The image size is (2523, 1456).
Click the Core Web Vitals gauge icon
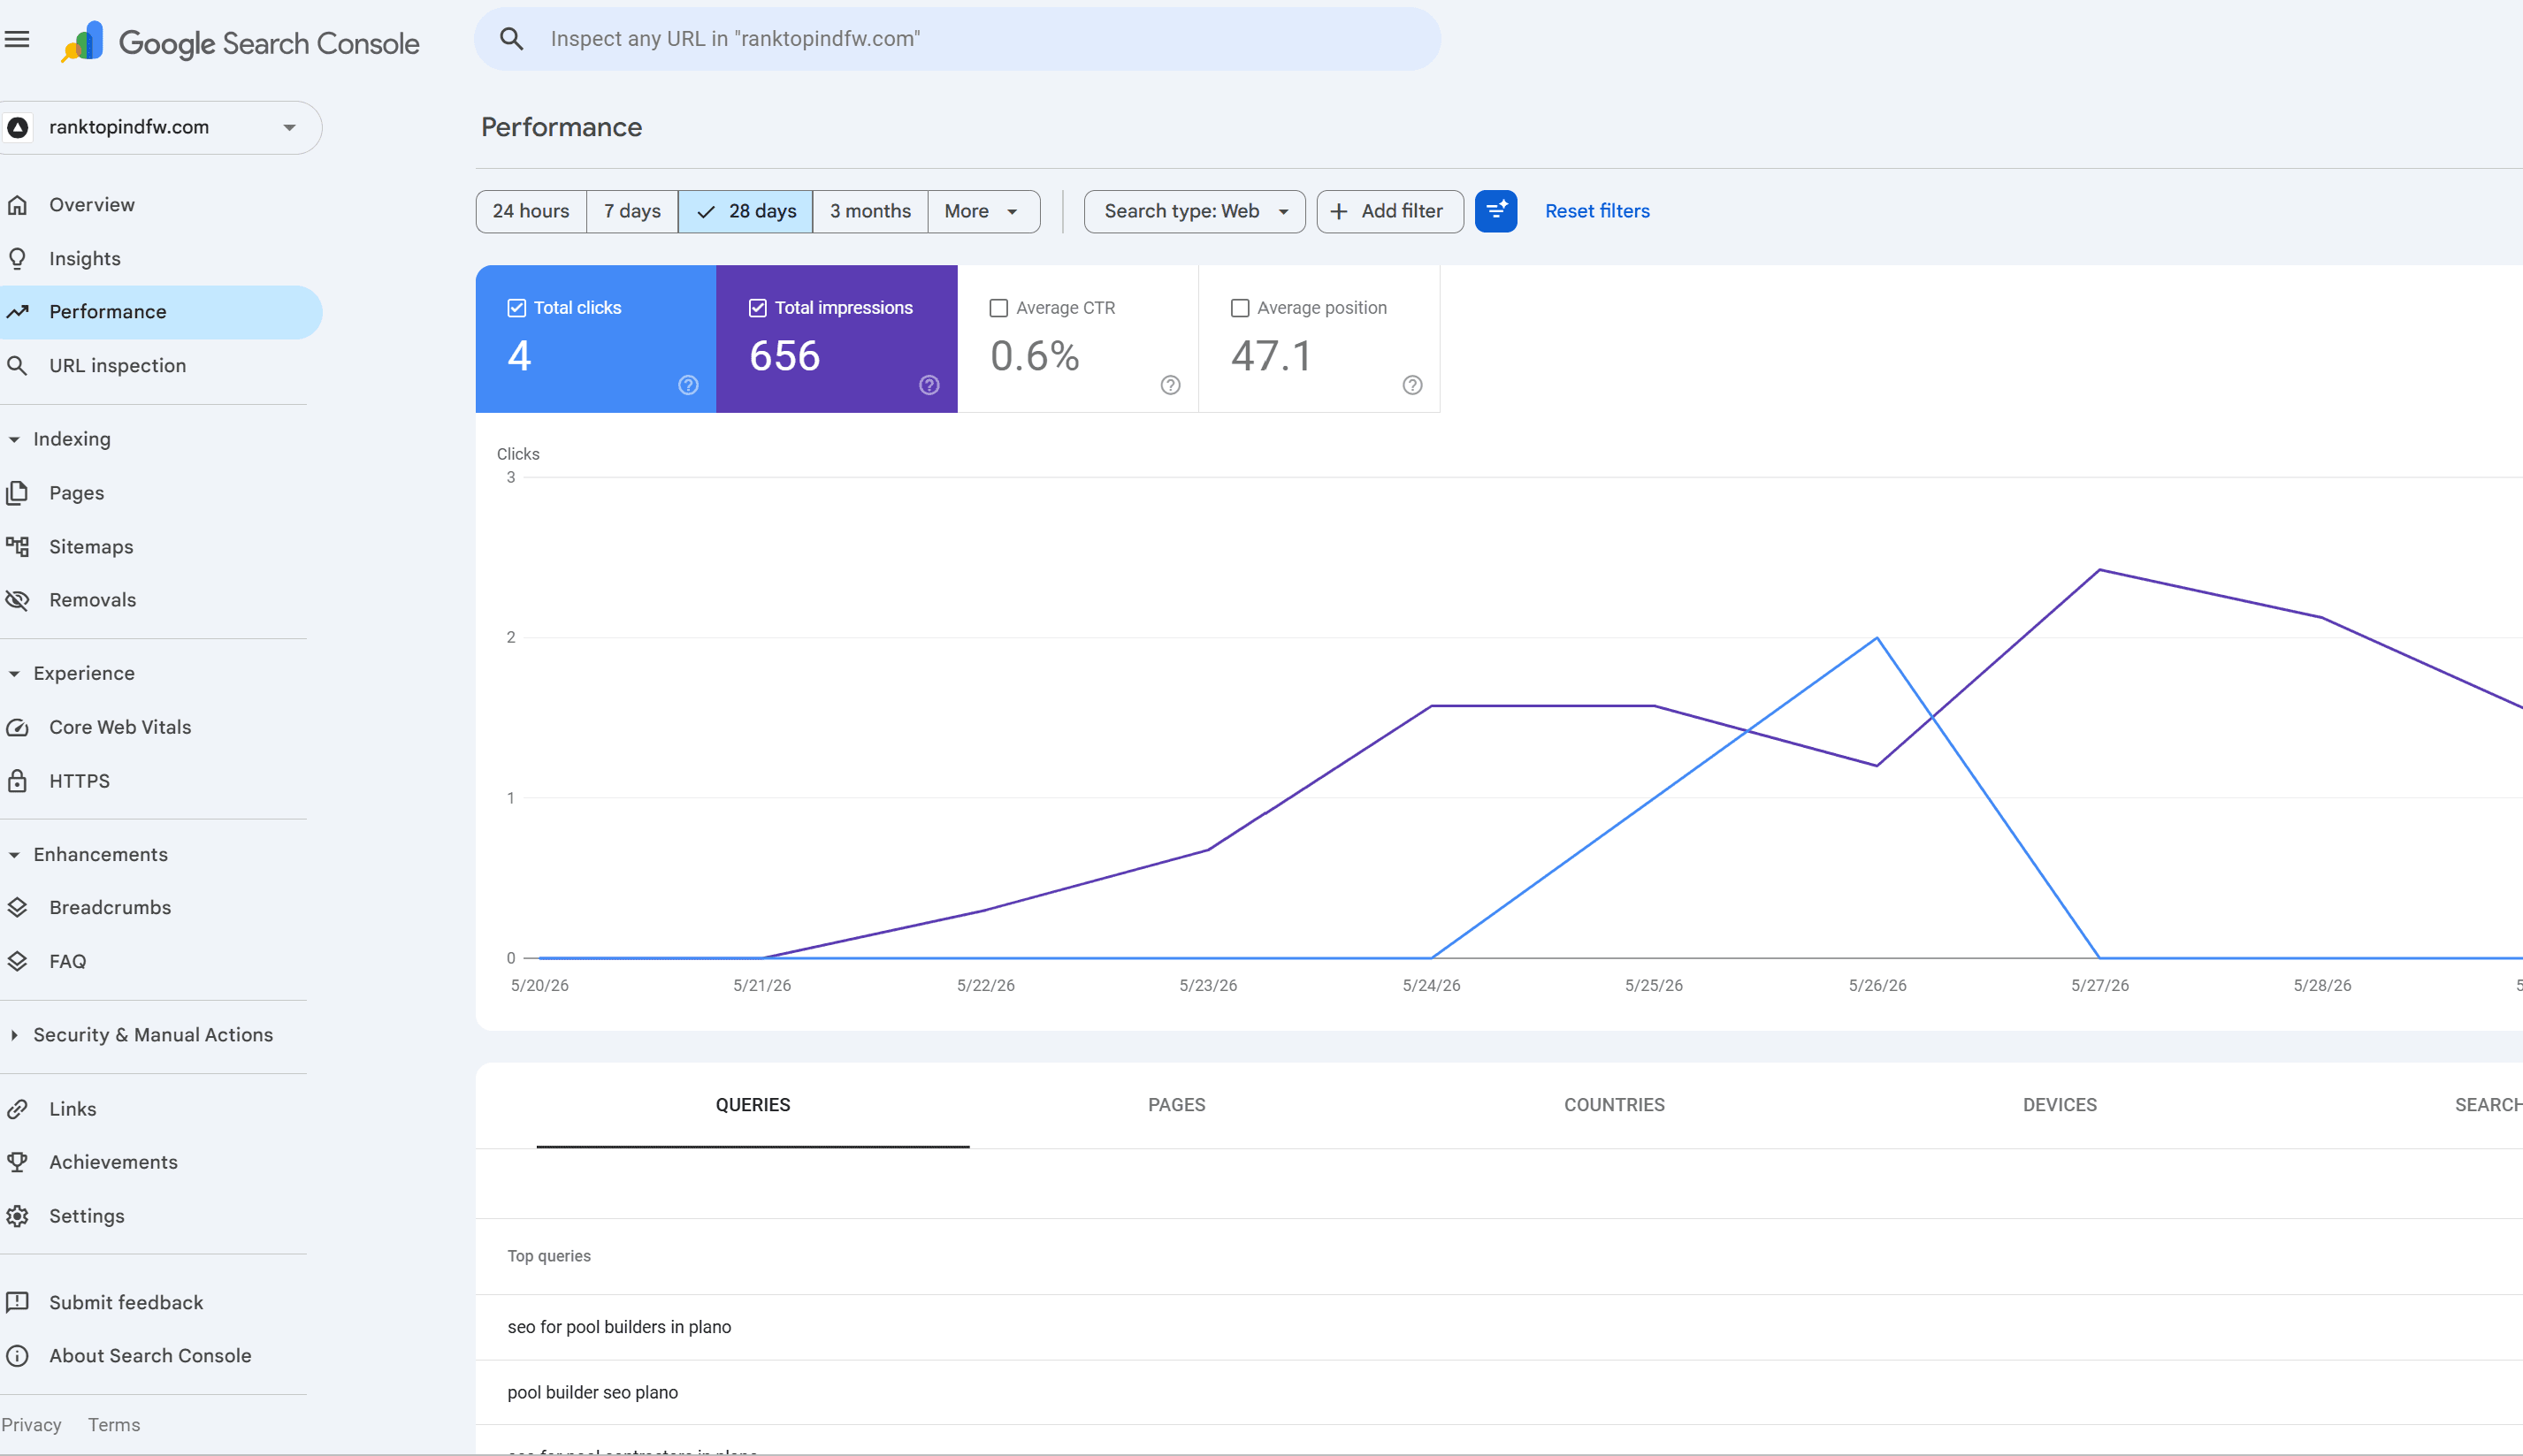point(17,728)
